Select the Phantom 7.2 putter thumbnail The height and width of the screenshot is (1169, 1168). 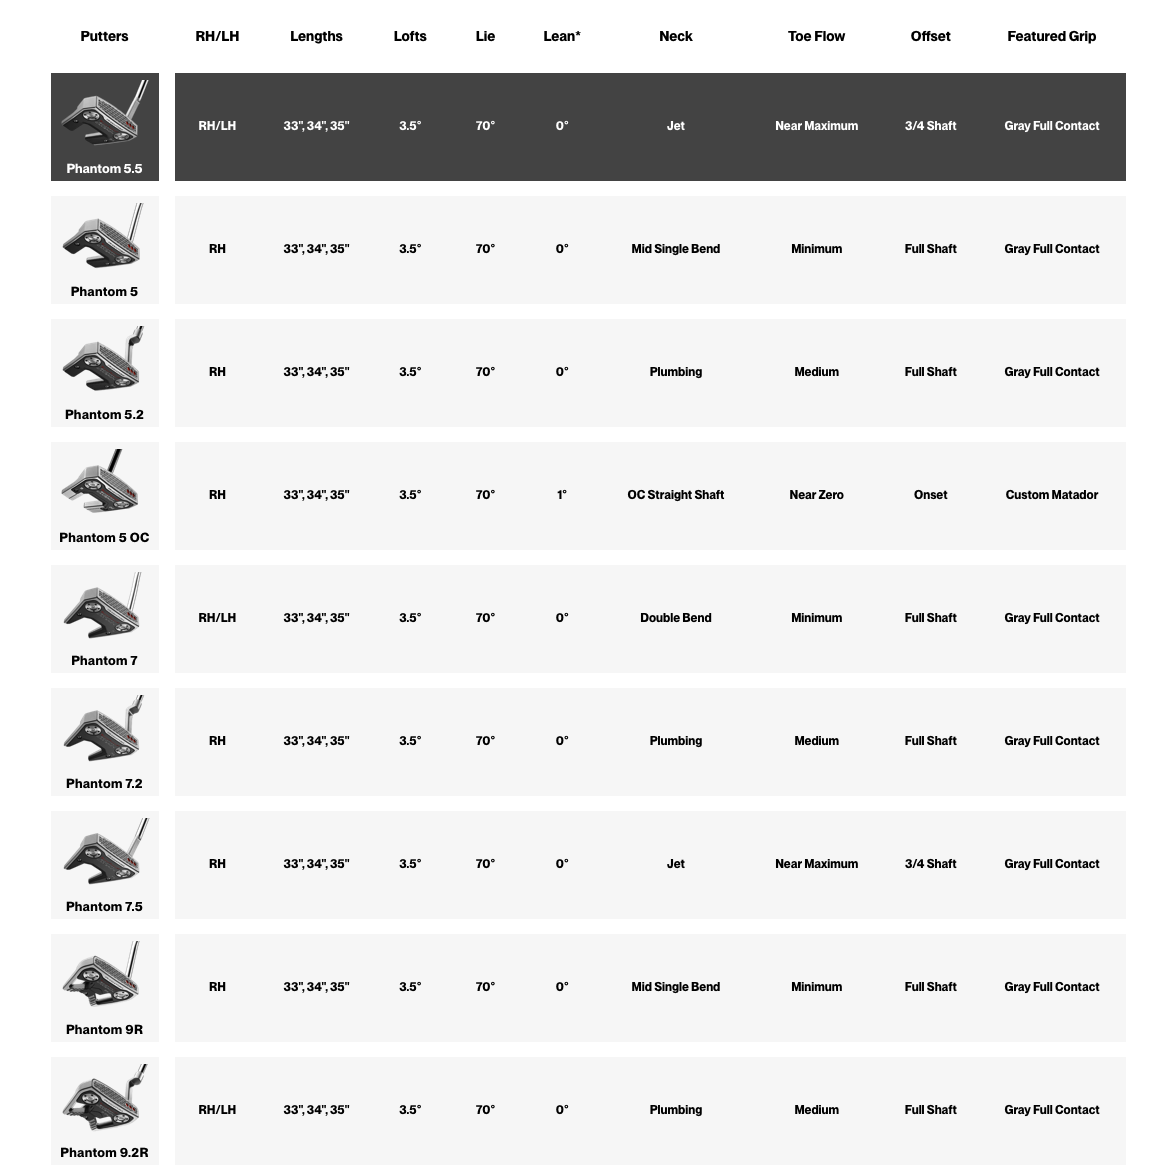coord(104,730)
